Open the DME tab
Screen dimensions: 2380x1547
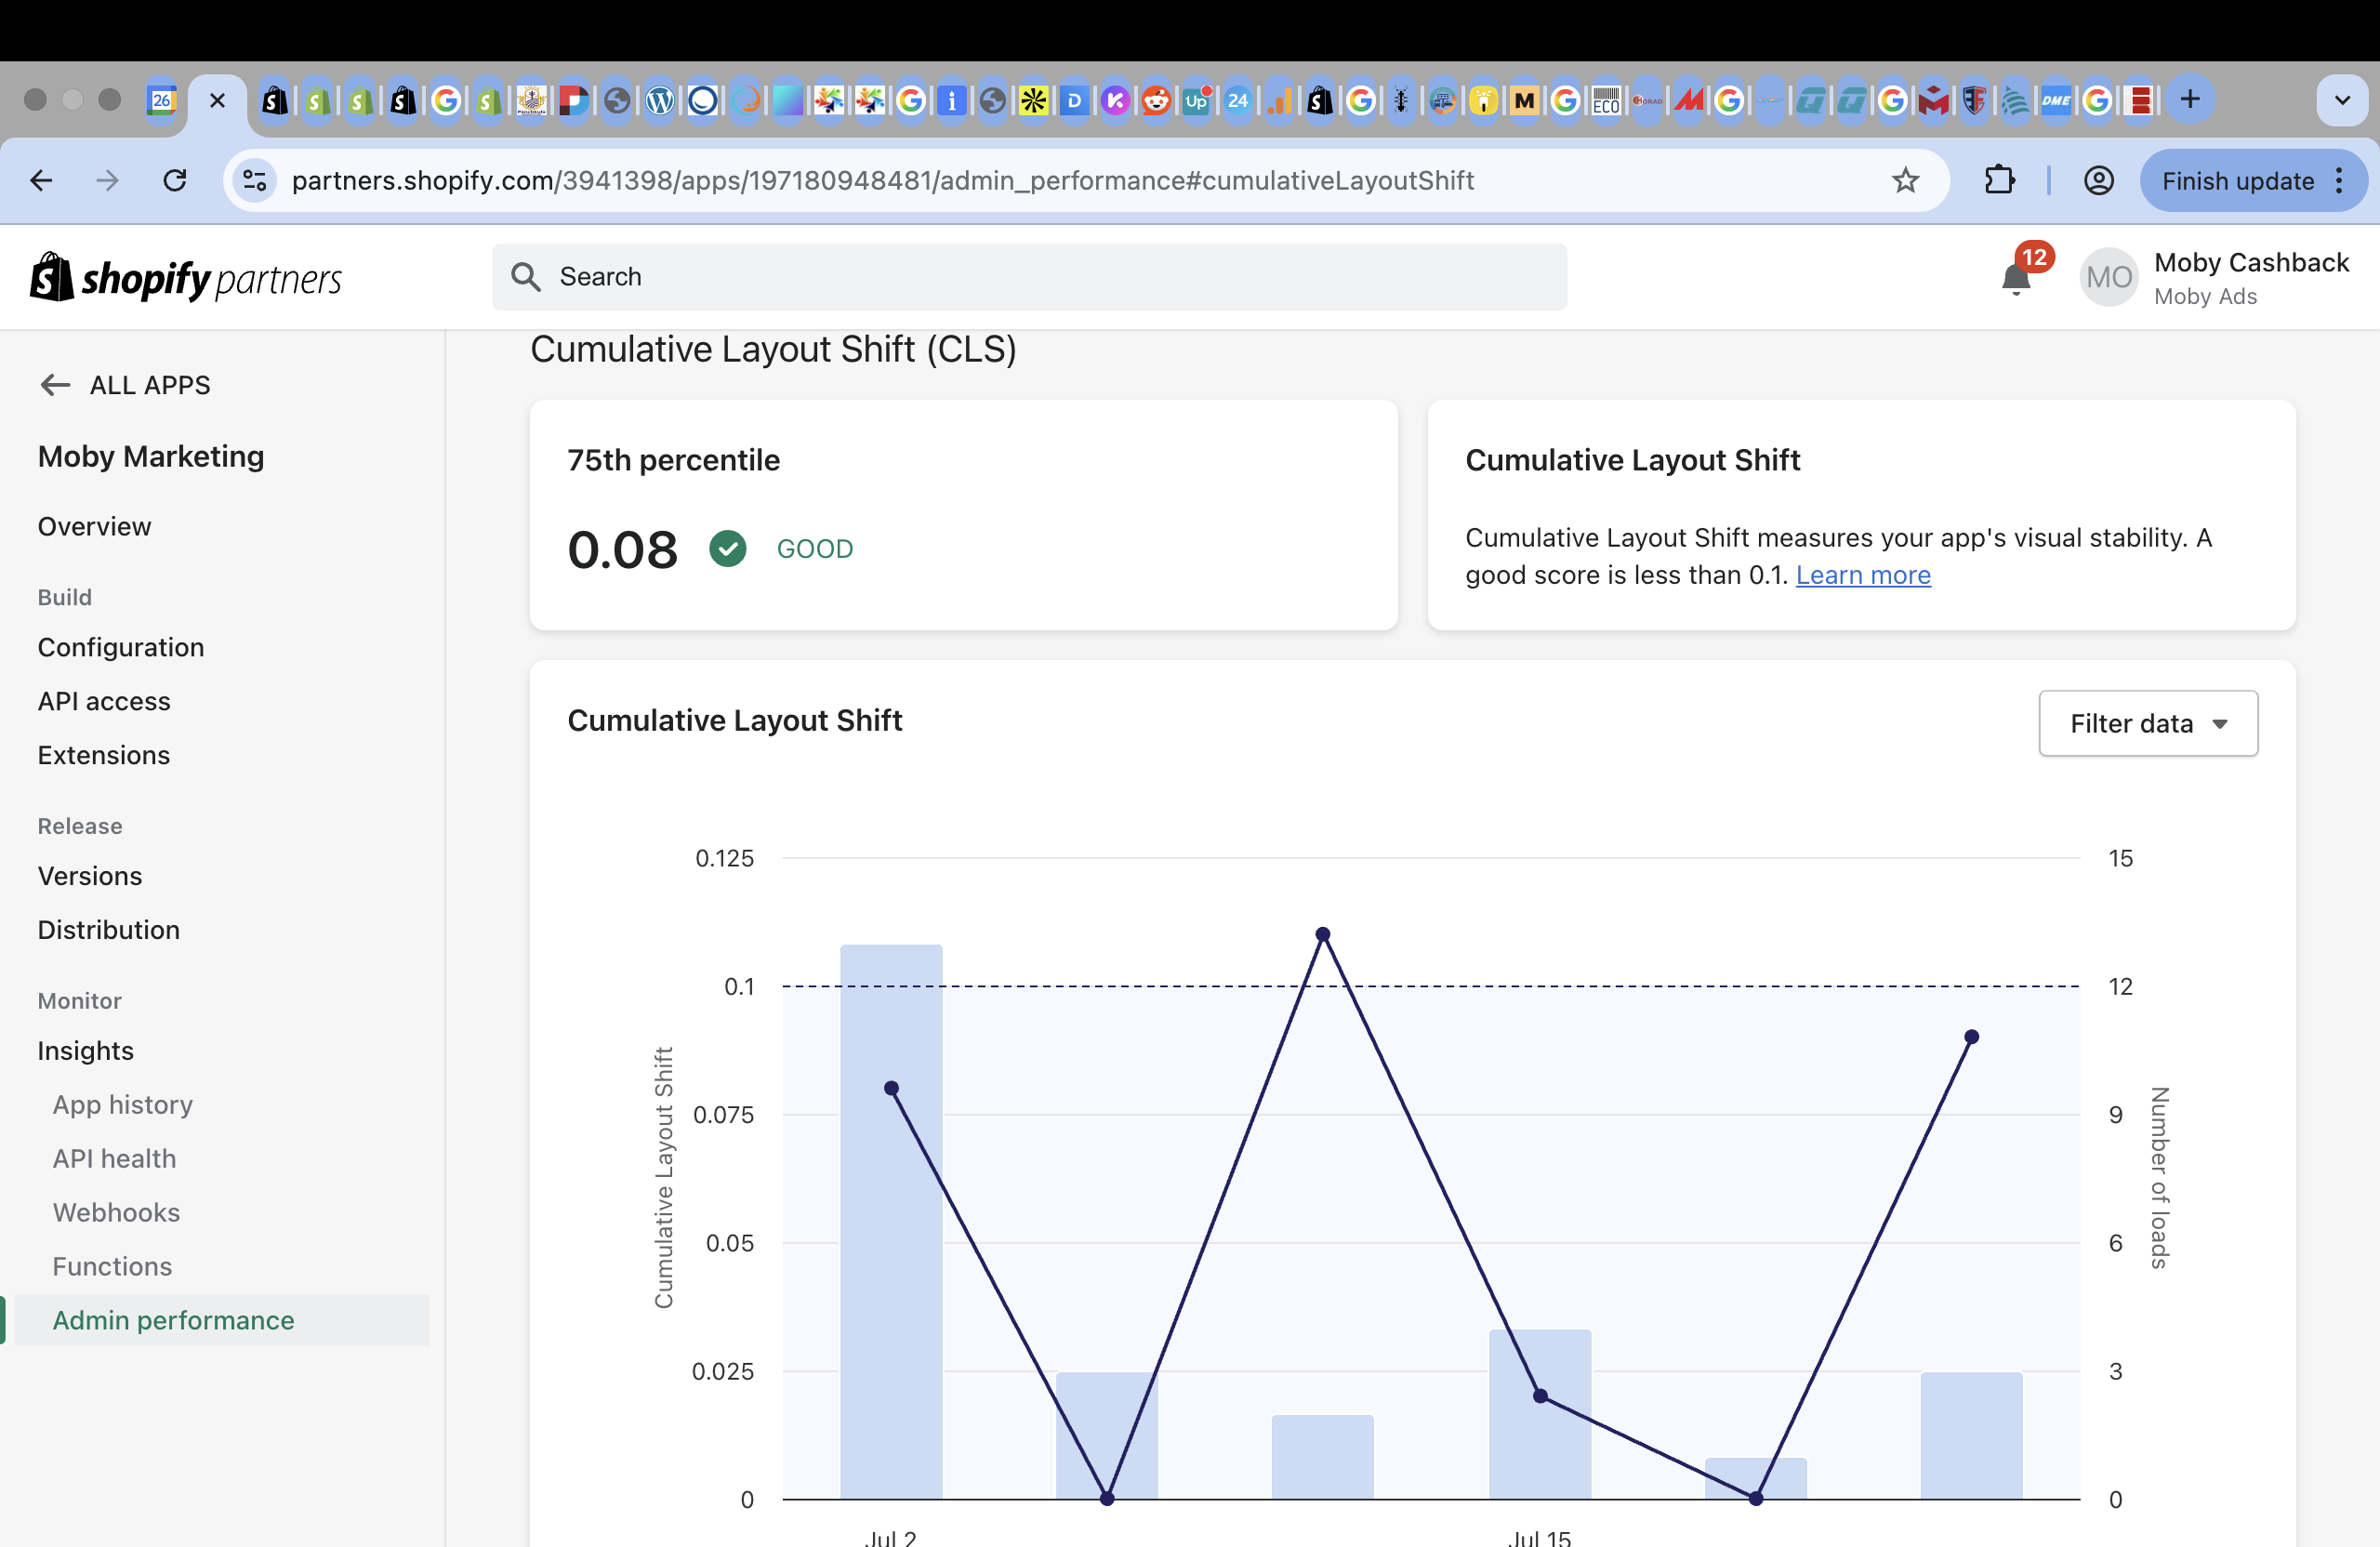click(x=2056, y=100)
